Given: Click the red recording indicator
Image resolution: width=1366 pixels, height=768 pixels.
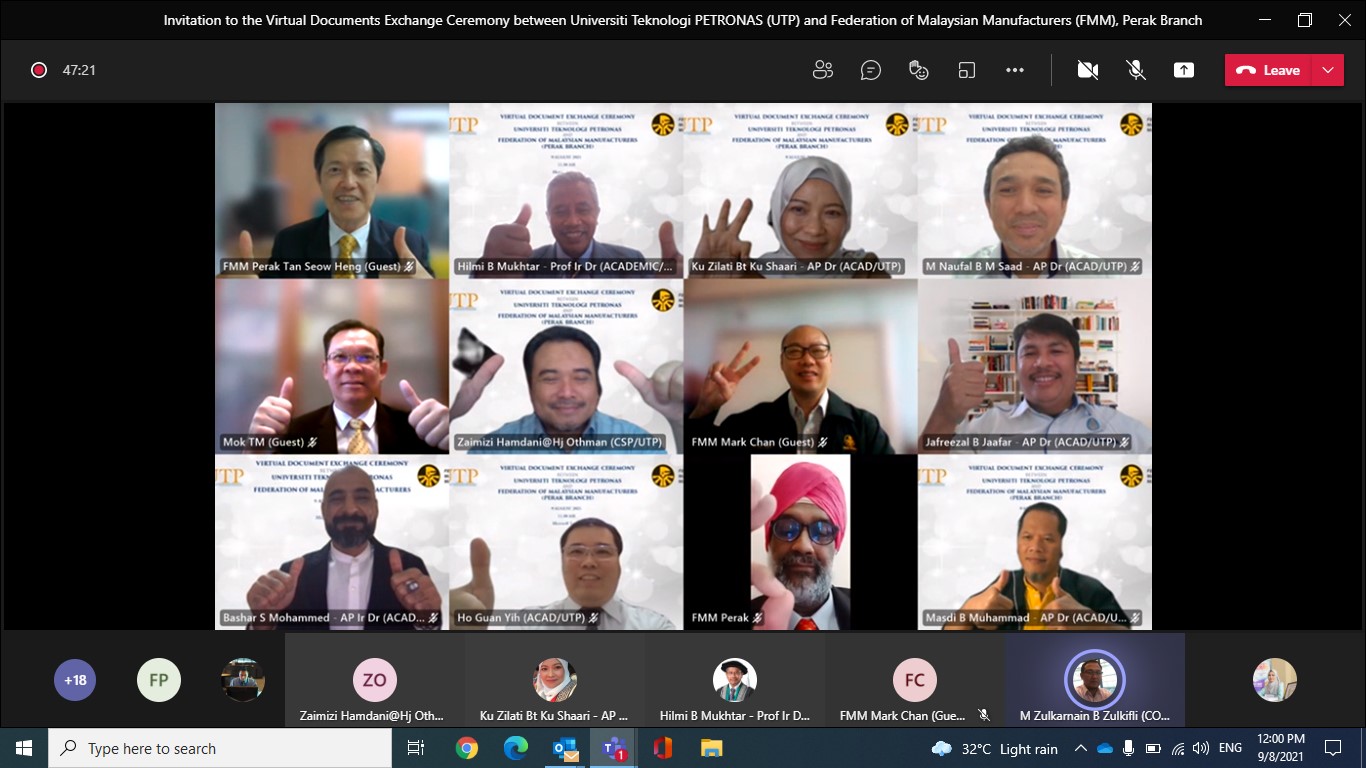Looking at the screenshot, I should click(x=39, y=70).
